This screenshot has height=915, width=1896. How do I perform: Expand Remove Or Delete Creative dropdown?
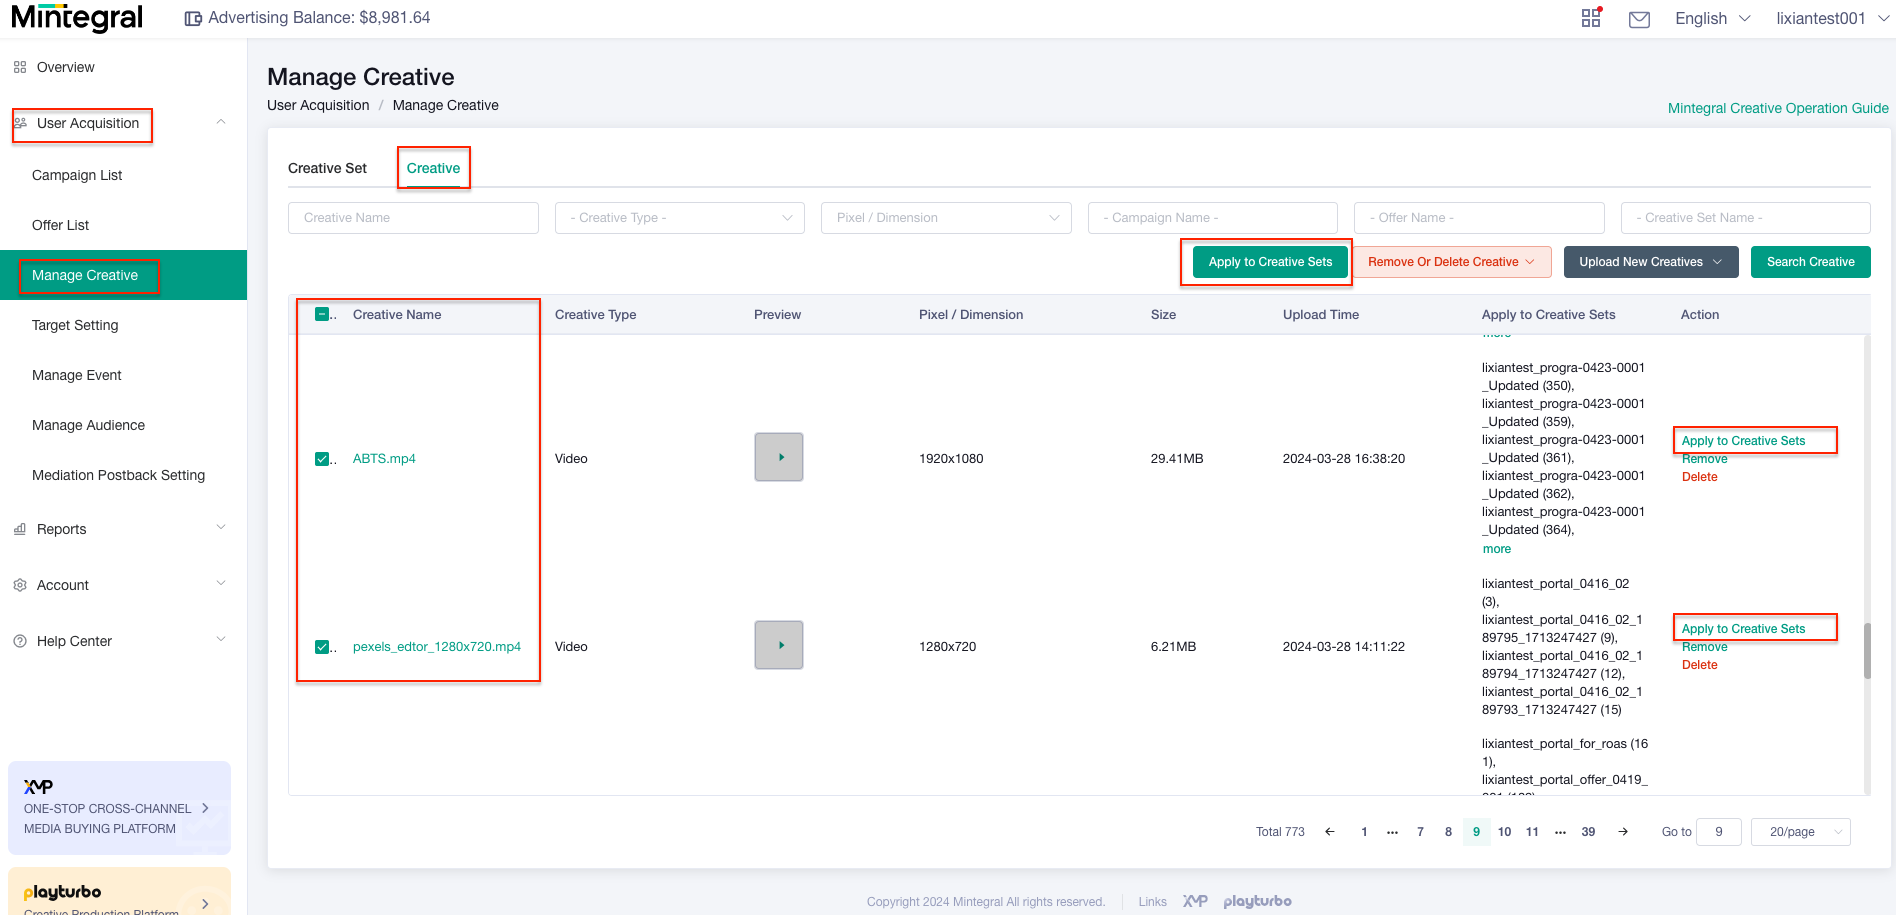1451,262
